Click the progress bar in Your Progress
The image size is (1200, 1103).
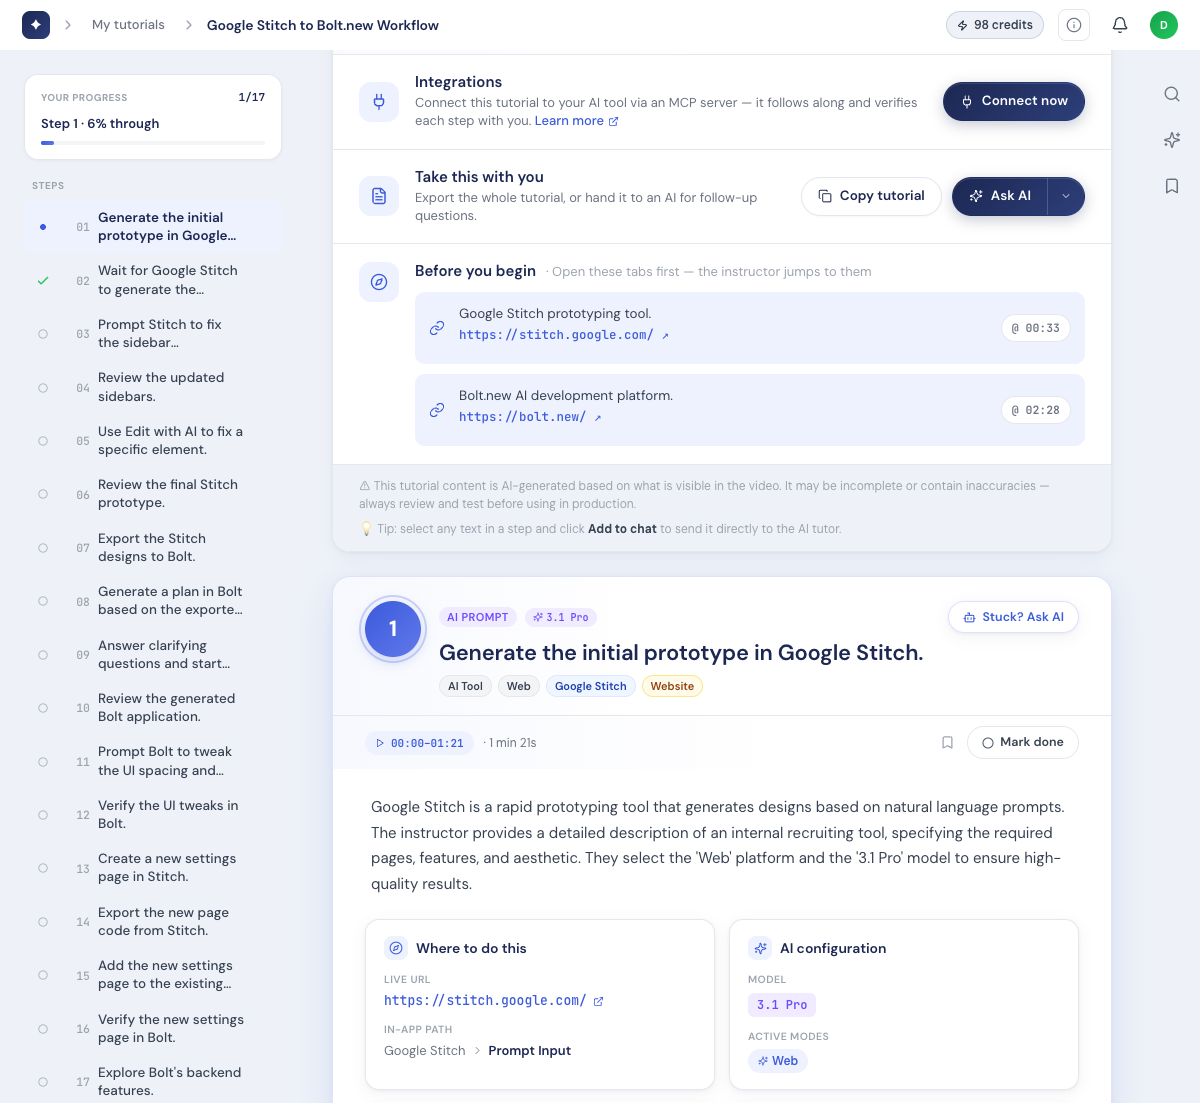click(x=153, y=143)
